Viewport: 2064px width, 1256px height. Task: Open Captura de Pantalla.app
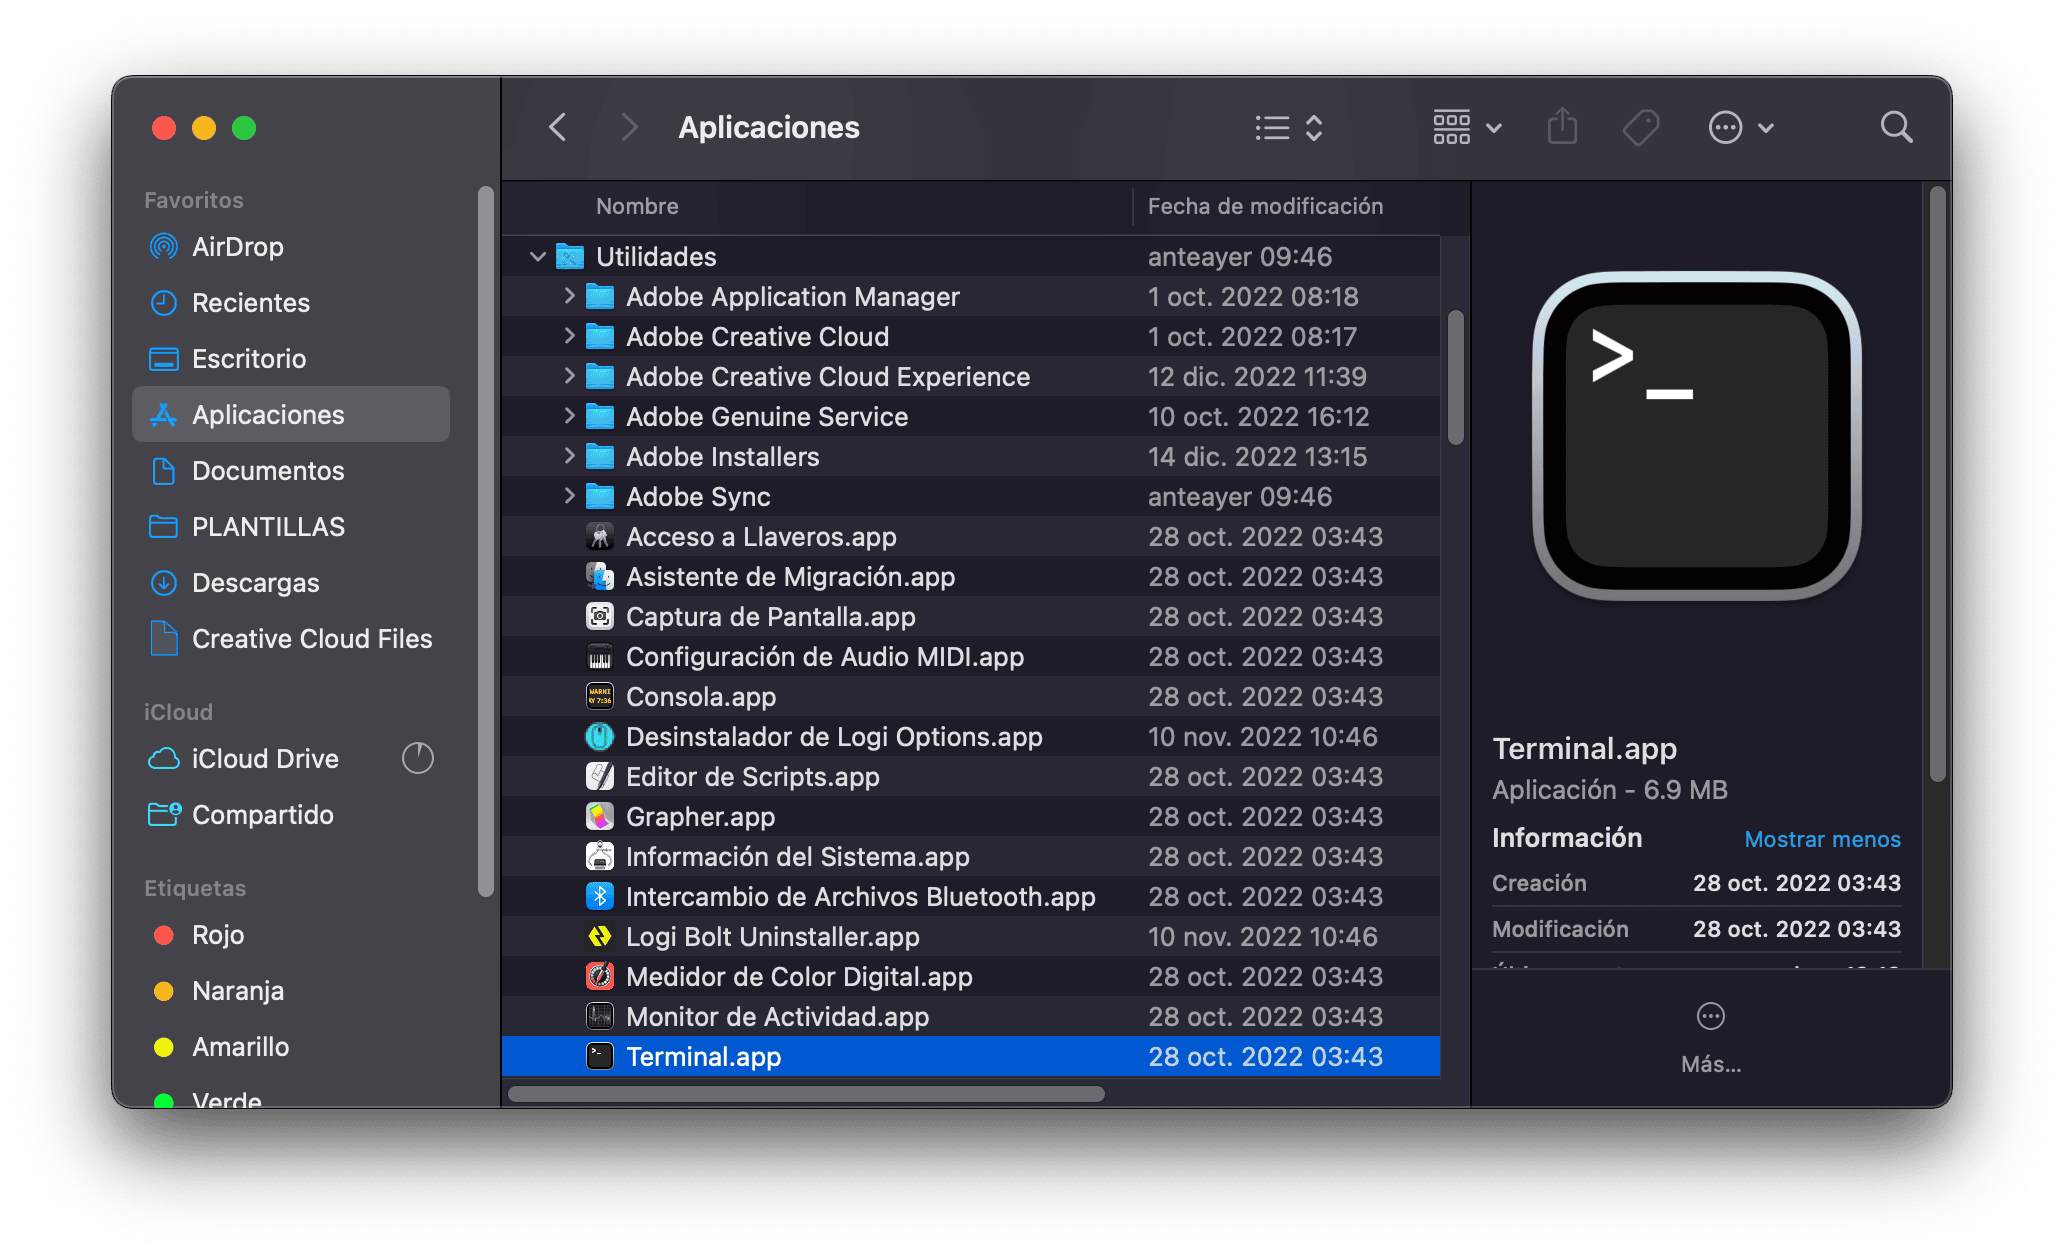(770, 616)
